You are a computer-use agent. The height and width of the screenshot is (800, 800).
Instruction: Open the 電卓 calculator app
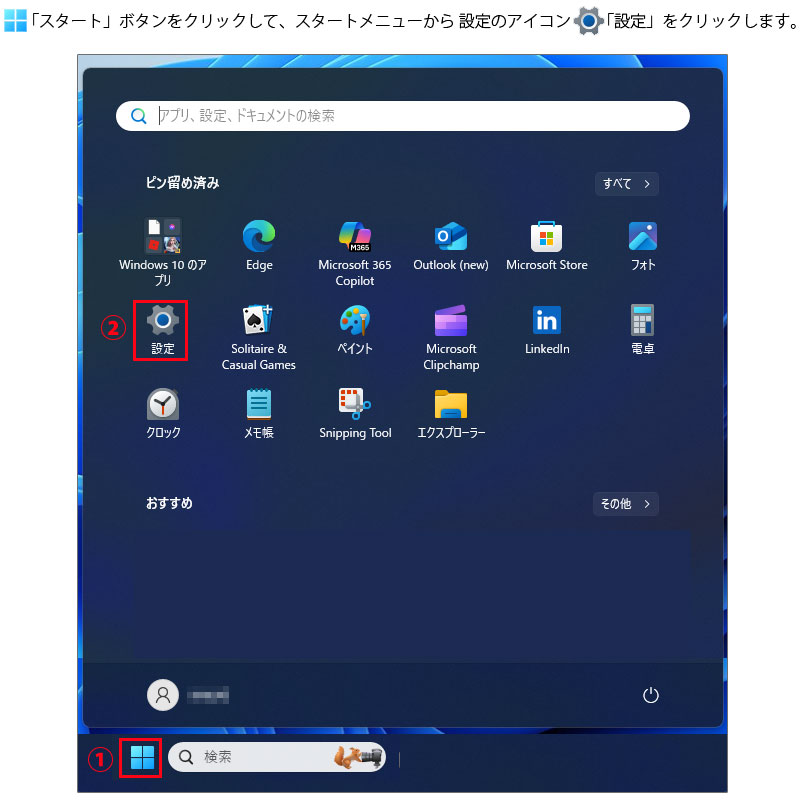(643, 330)
